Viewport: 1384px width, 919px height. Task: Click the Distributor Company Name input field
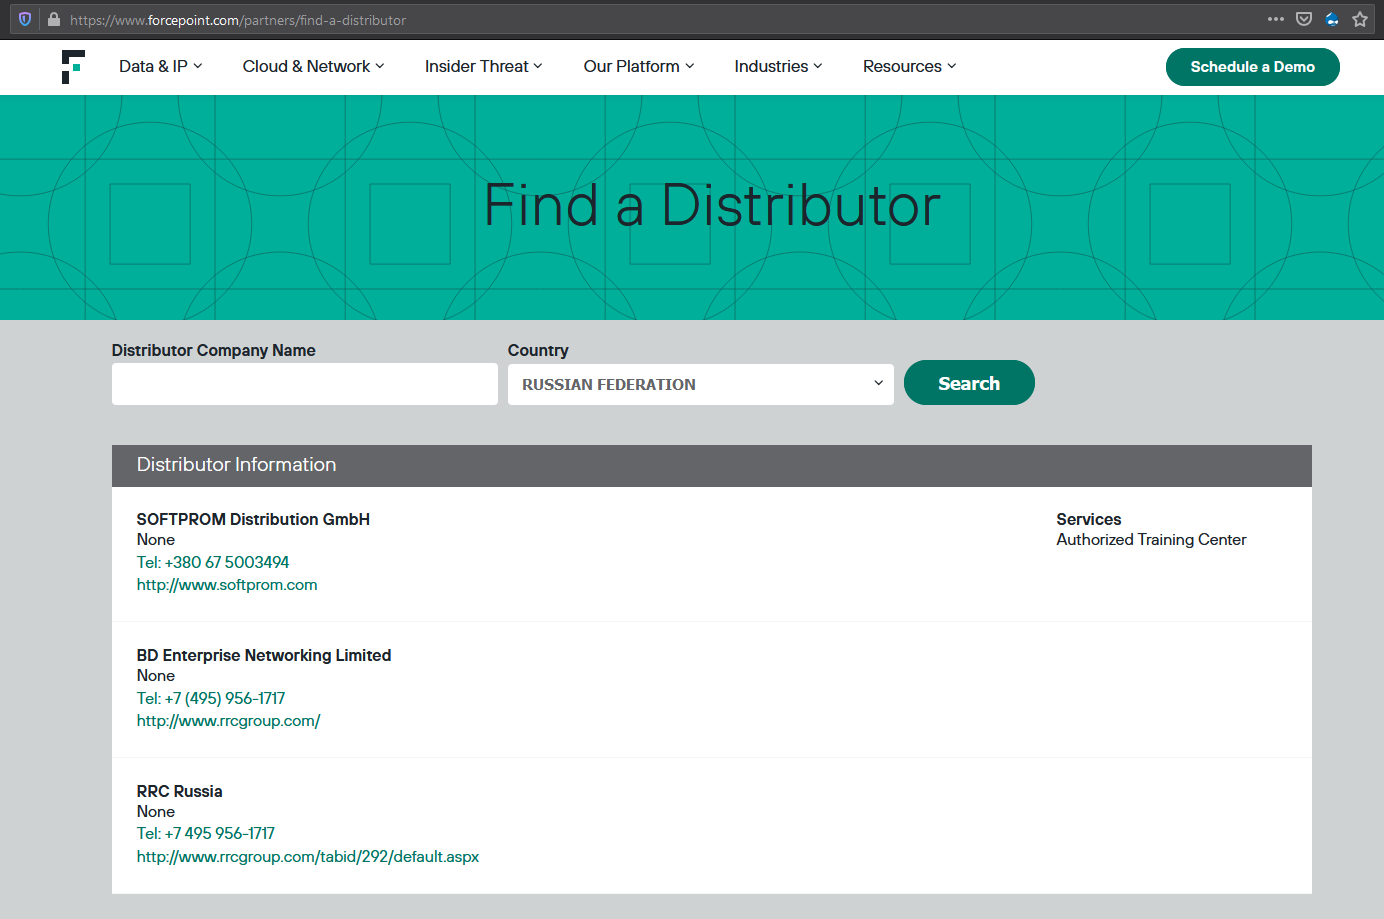pos(304,384)
